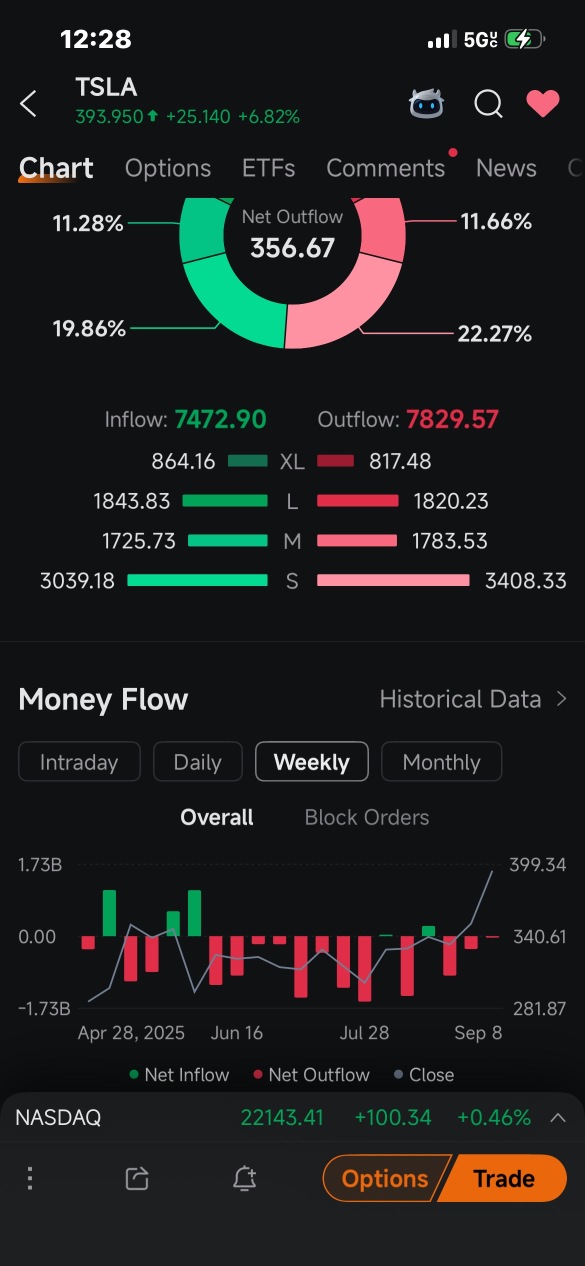Open the three-dot more menu
Image resolution: width=585 pixels, height=1266 pixels.
click(30, 1178)
